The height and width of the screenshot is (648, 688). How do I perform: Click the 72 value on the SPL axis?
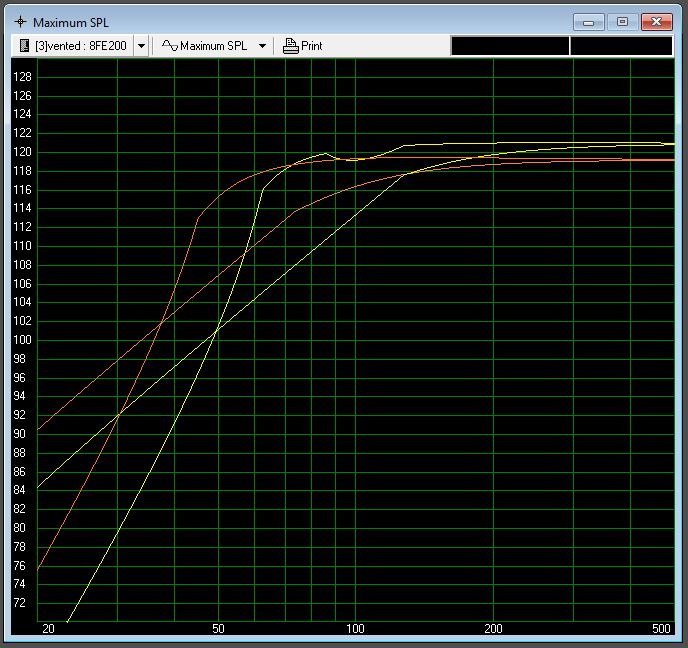[19, 603]
